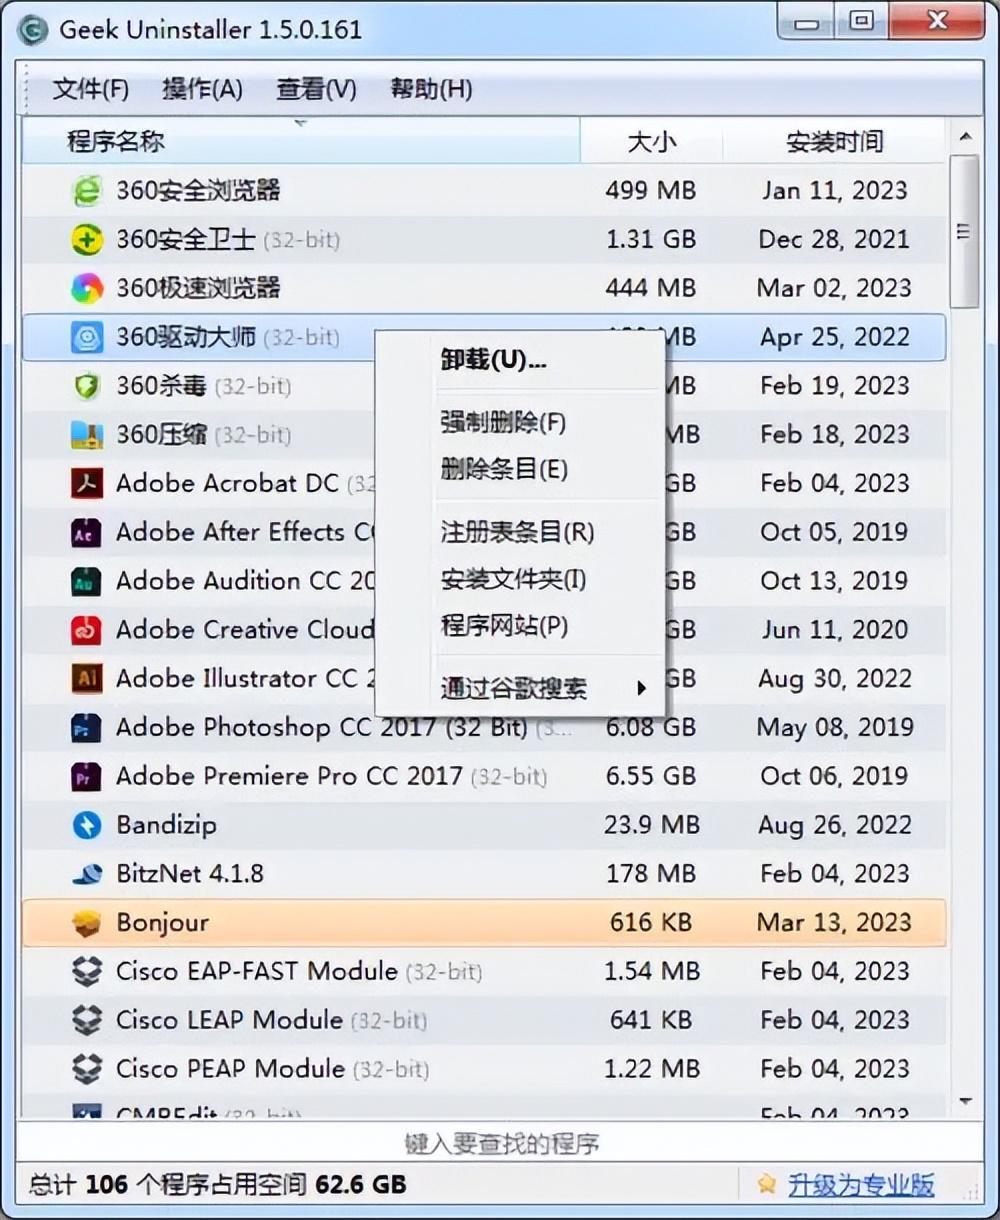The height and width of the screenshot is (1220, 1000).
Task: Click the 616 KB size cell
Action: (651, 923)
